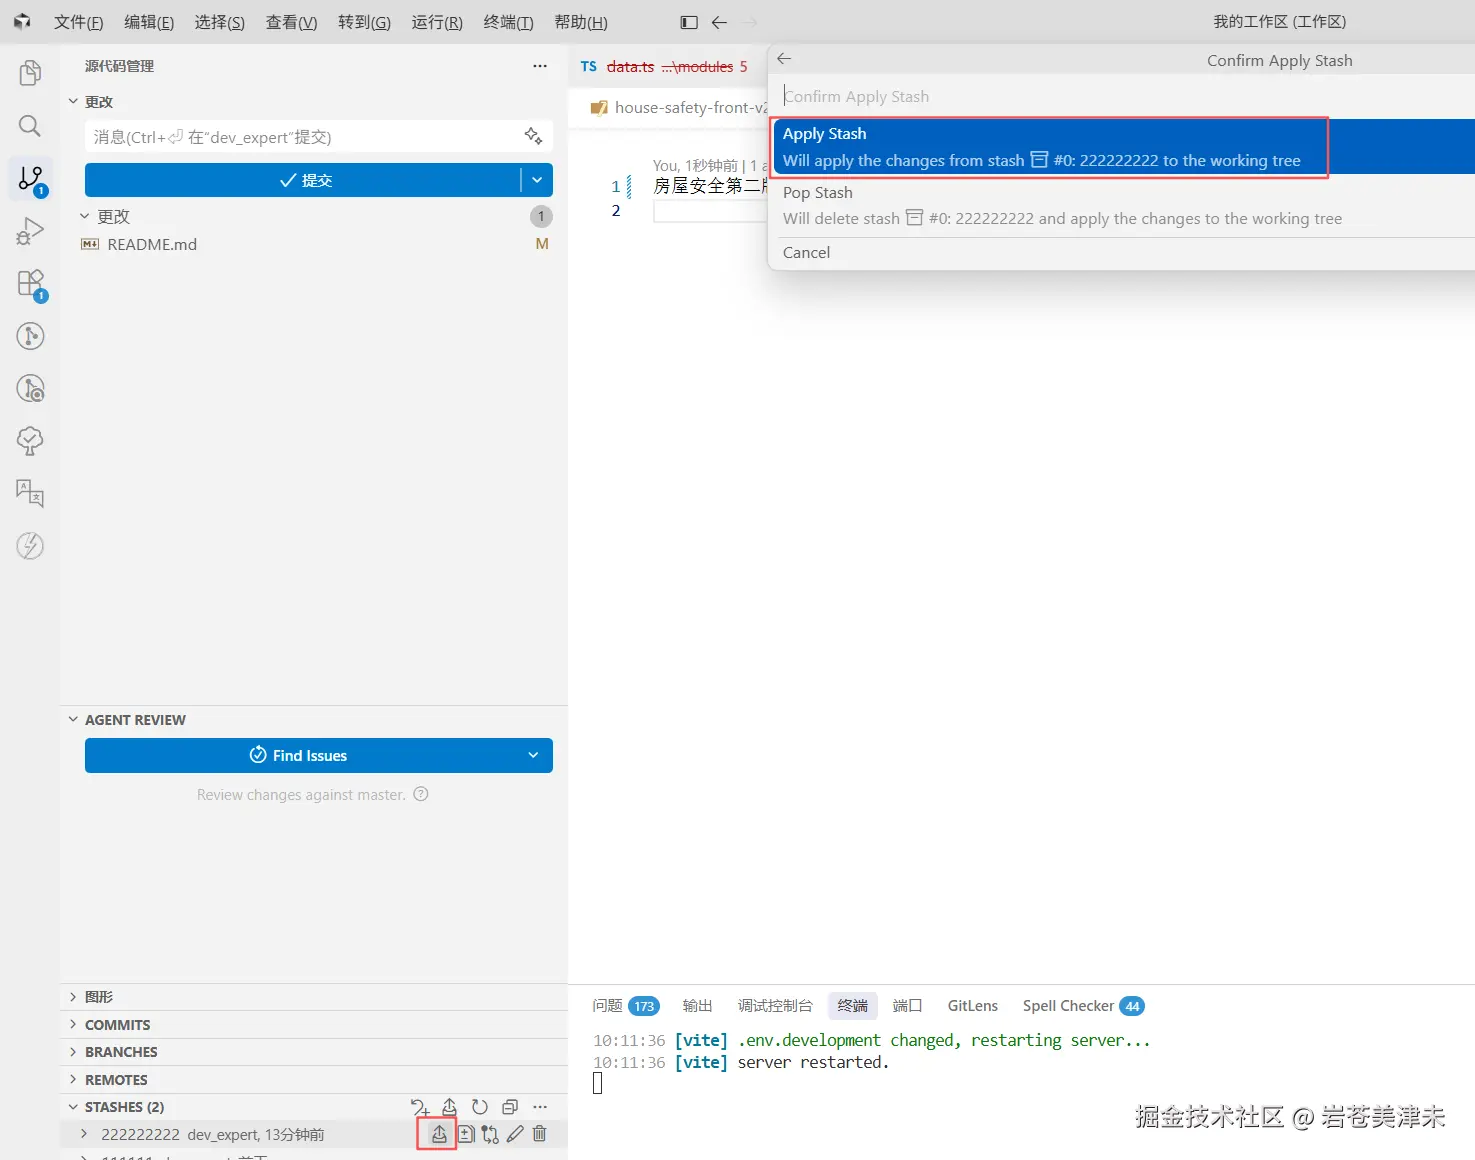Open the 选择(S) menu
1475x1160 pixels.
coord(219,22)
